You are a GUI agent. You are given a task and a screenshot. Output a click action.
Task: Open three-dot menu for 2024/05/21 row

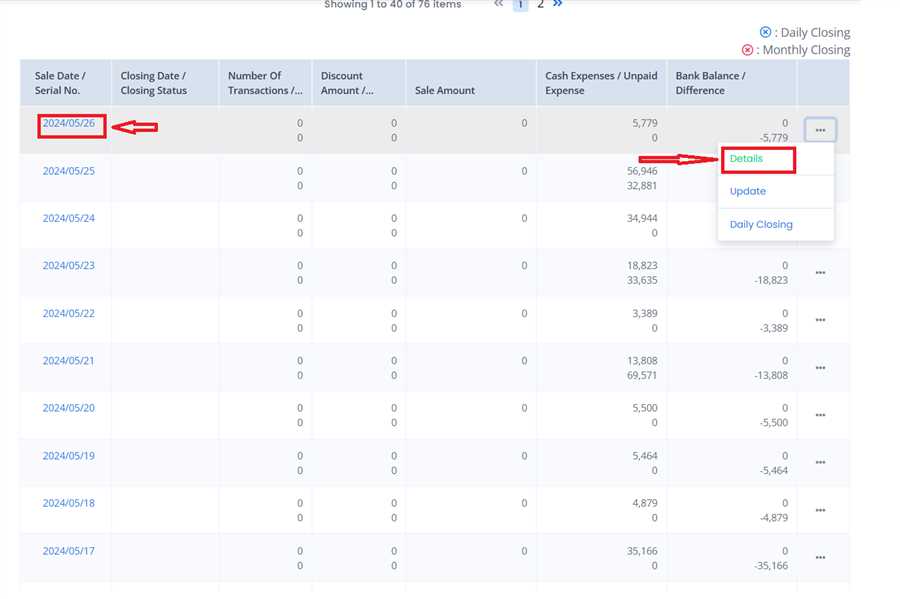tap(820, 368)
